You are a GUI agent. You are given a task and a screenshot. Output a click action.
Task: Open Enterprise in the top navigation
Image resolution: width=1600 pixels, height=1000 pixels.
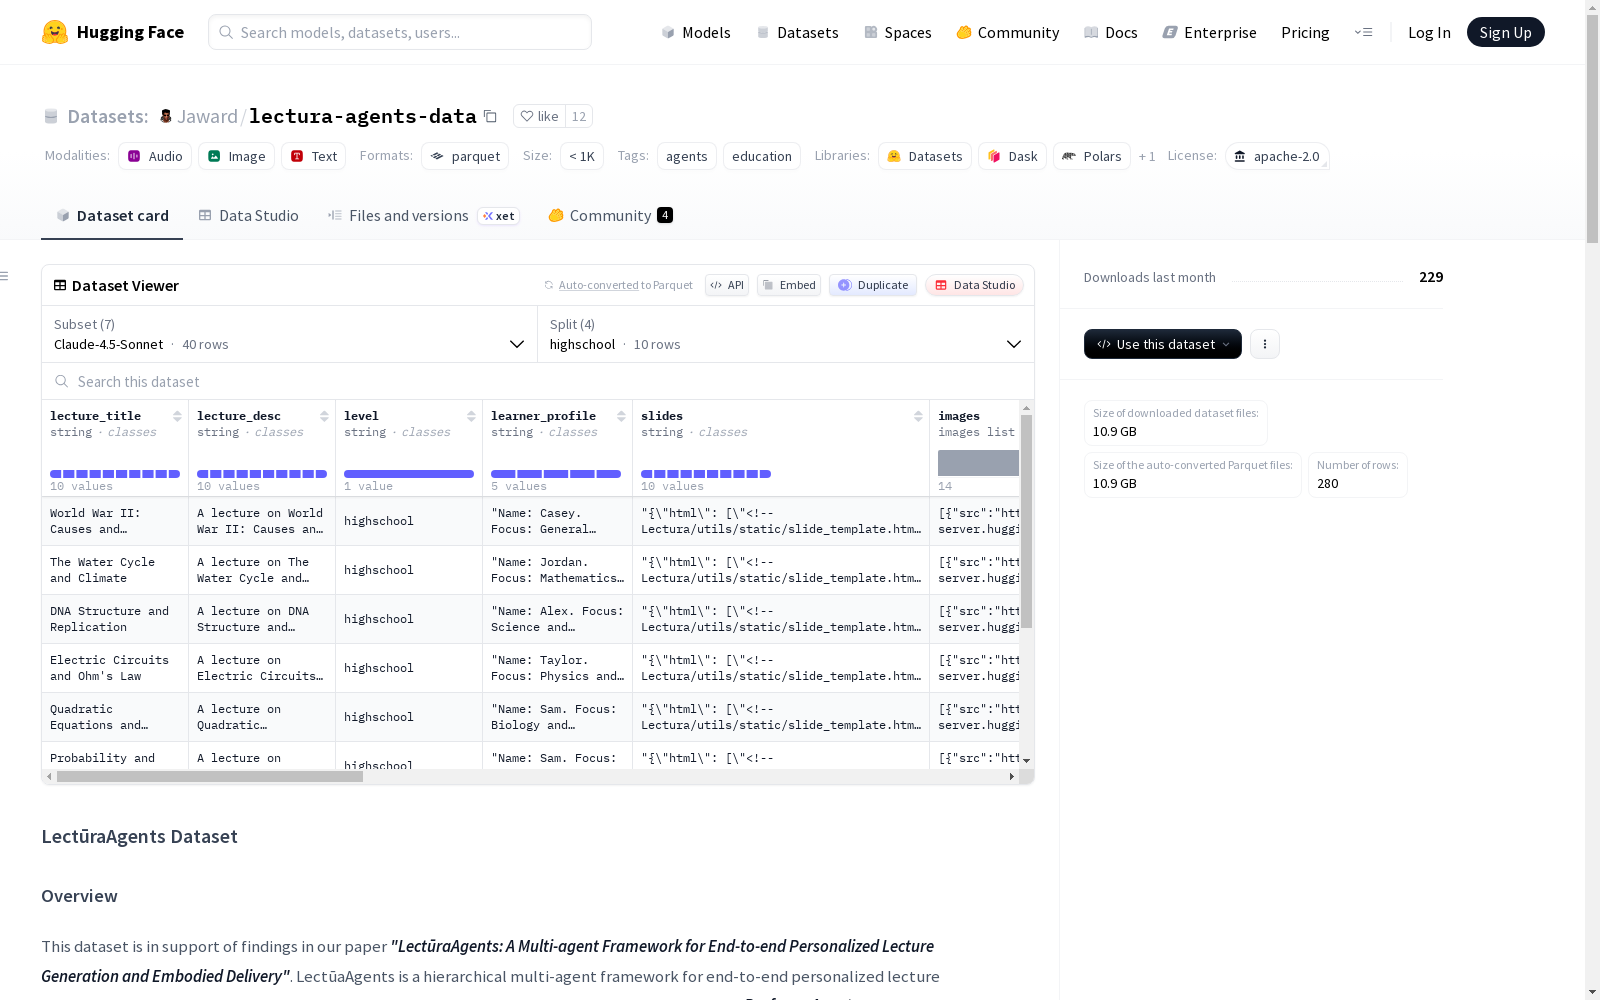coord(1210,32)
